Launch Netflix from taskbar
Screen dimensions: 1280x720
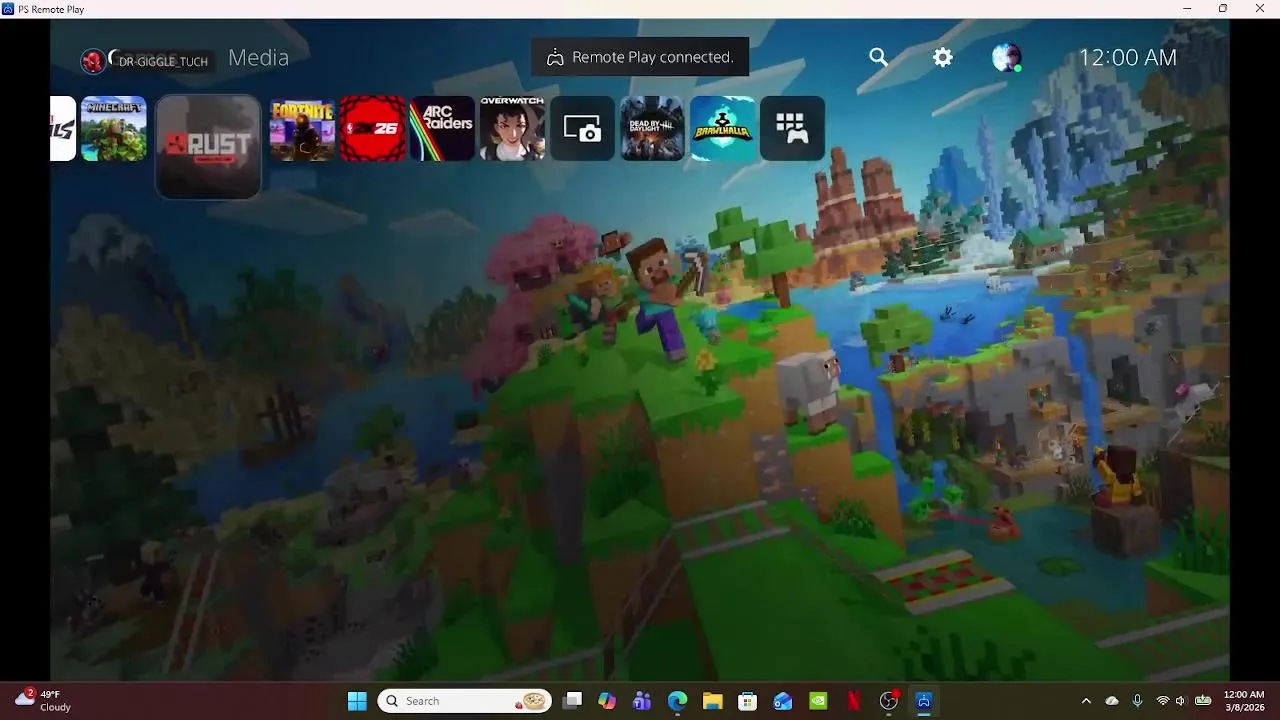[x=854, y=701]
